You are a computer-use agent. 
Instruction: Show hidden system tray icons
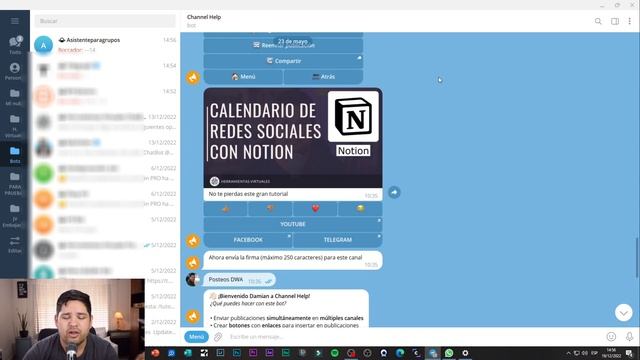568,353
